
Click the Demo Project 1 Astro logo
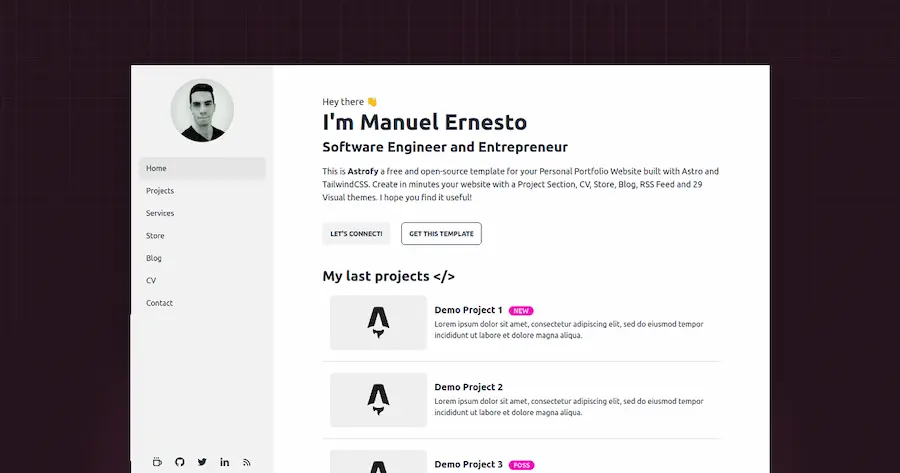point(378,322)
